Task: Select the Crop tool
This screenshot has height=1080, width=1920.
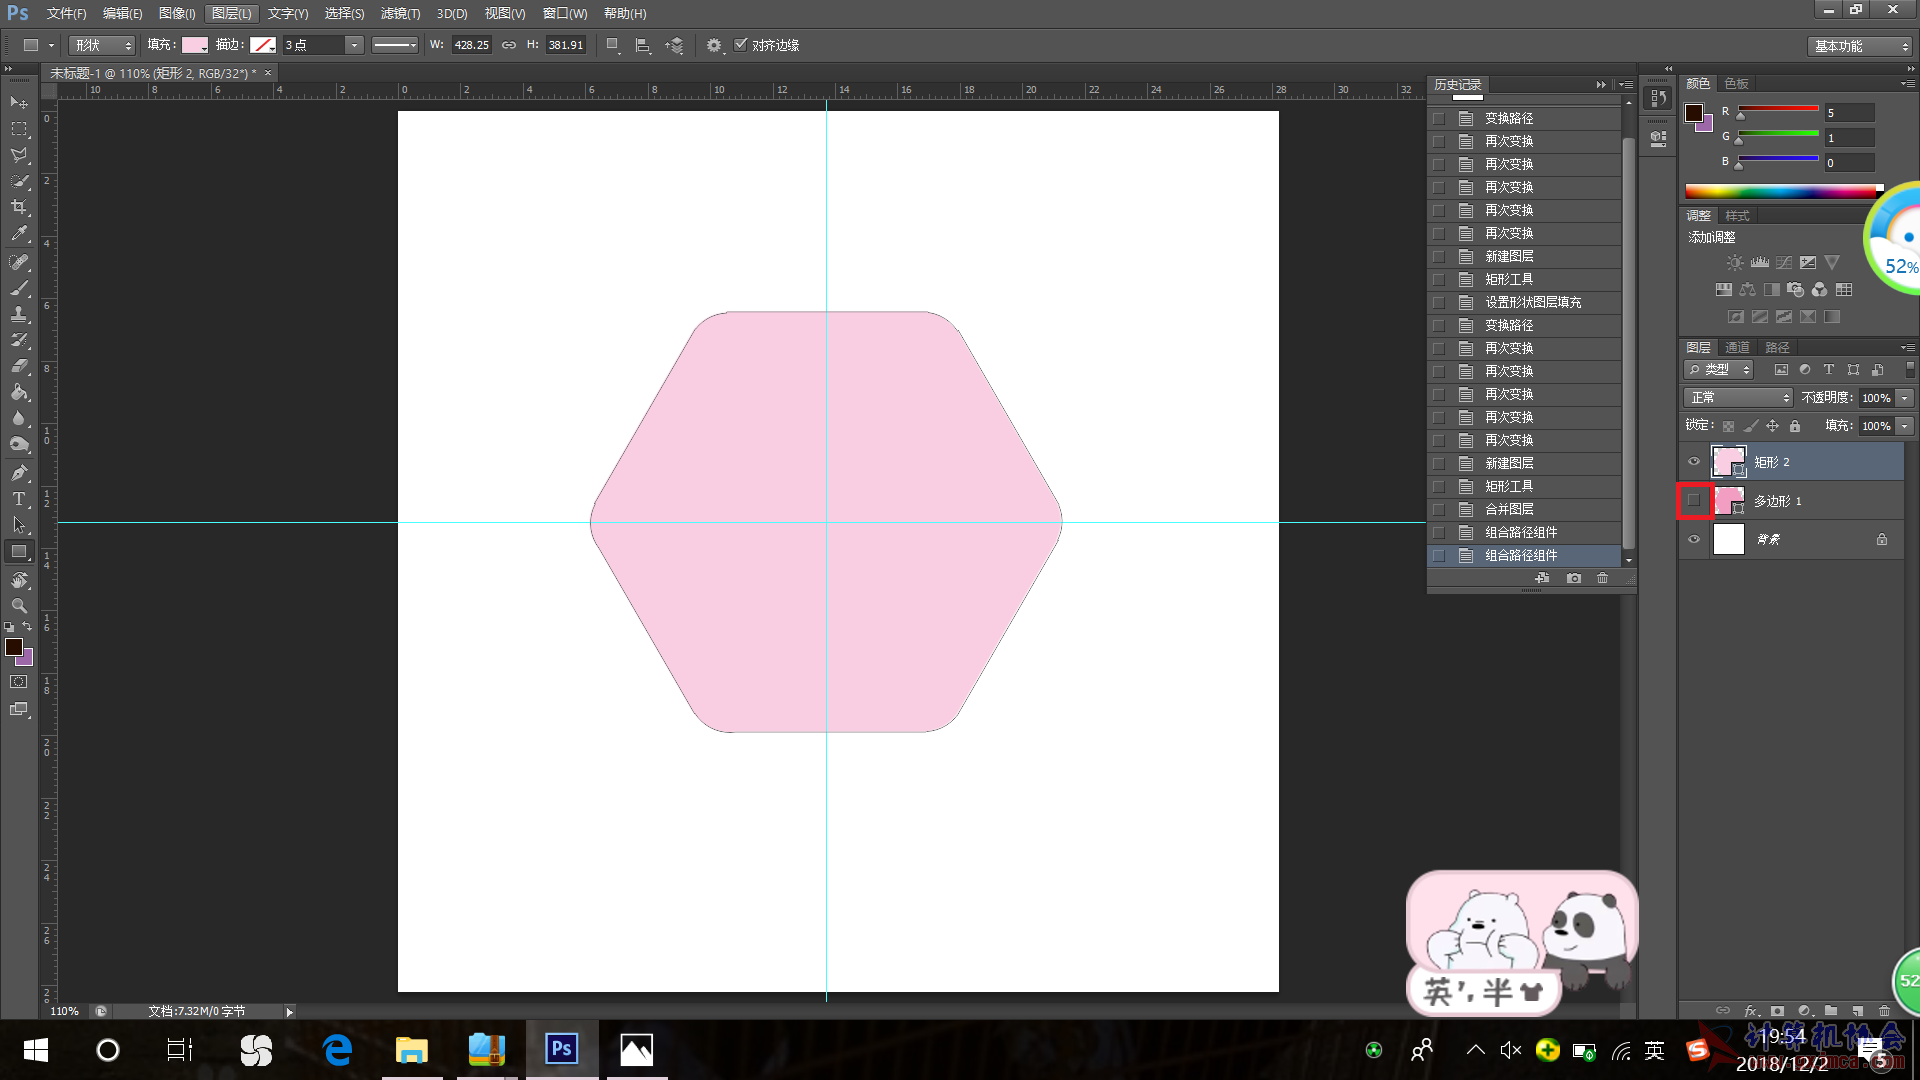Action: pos(19,207)
